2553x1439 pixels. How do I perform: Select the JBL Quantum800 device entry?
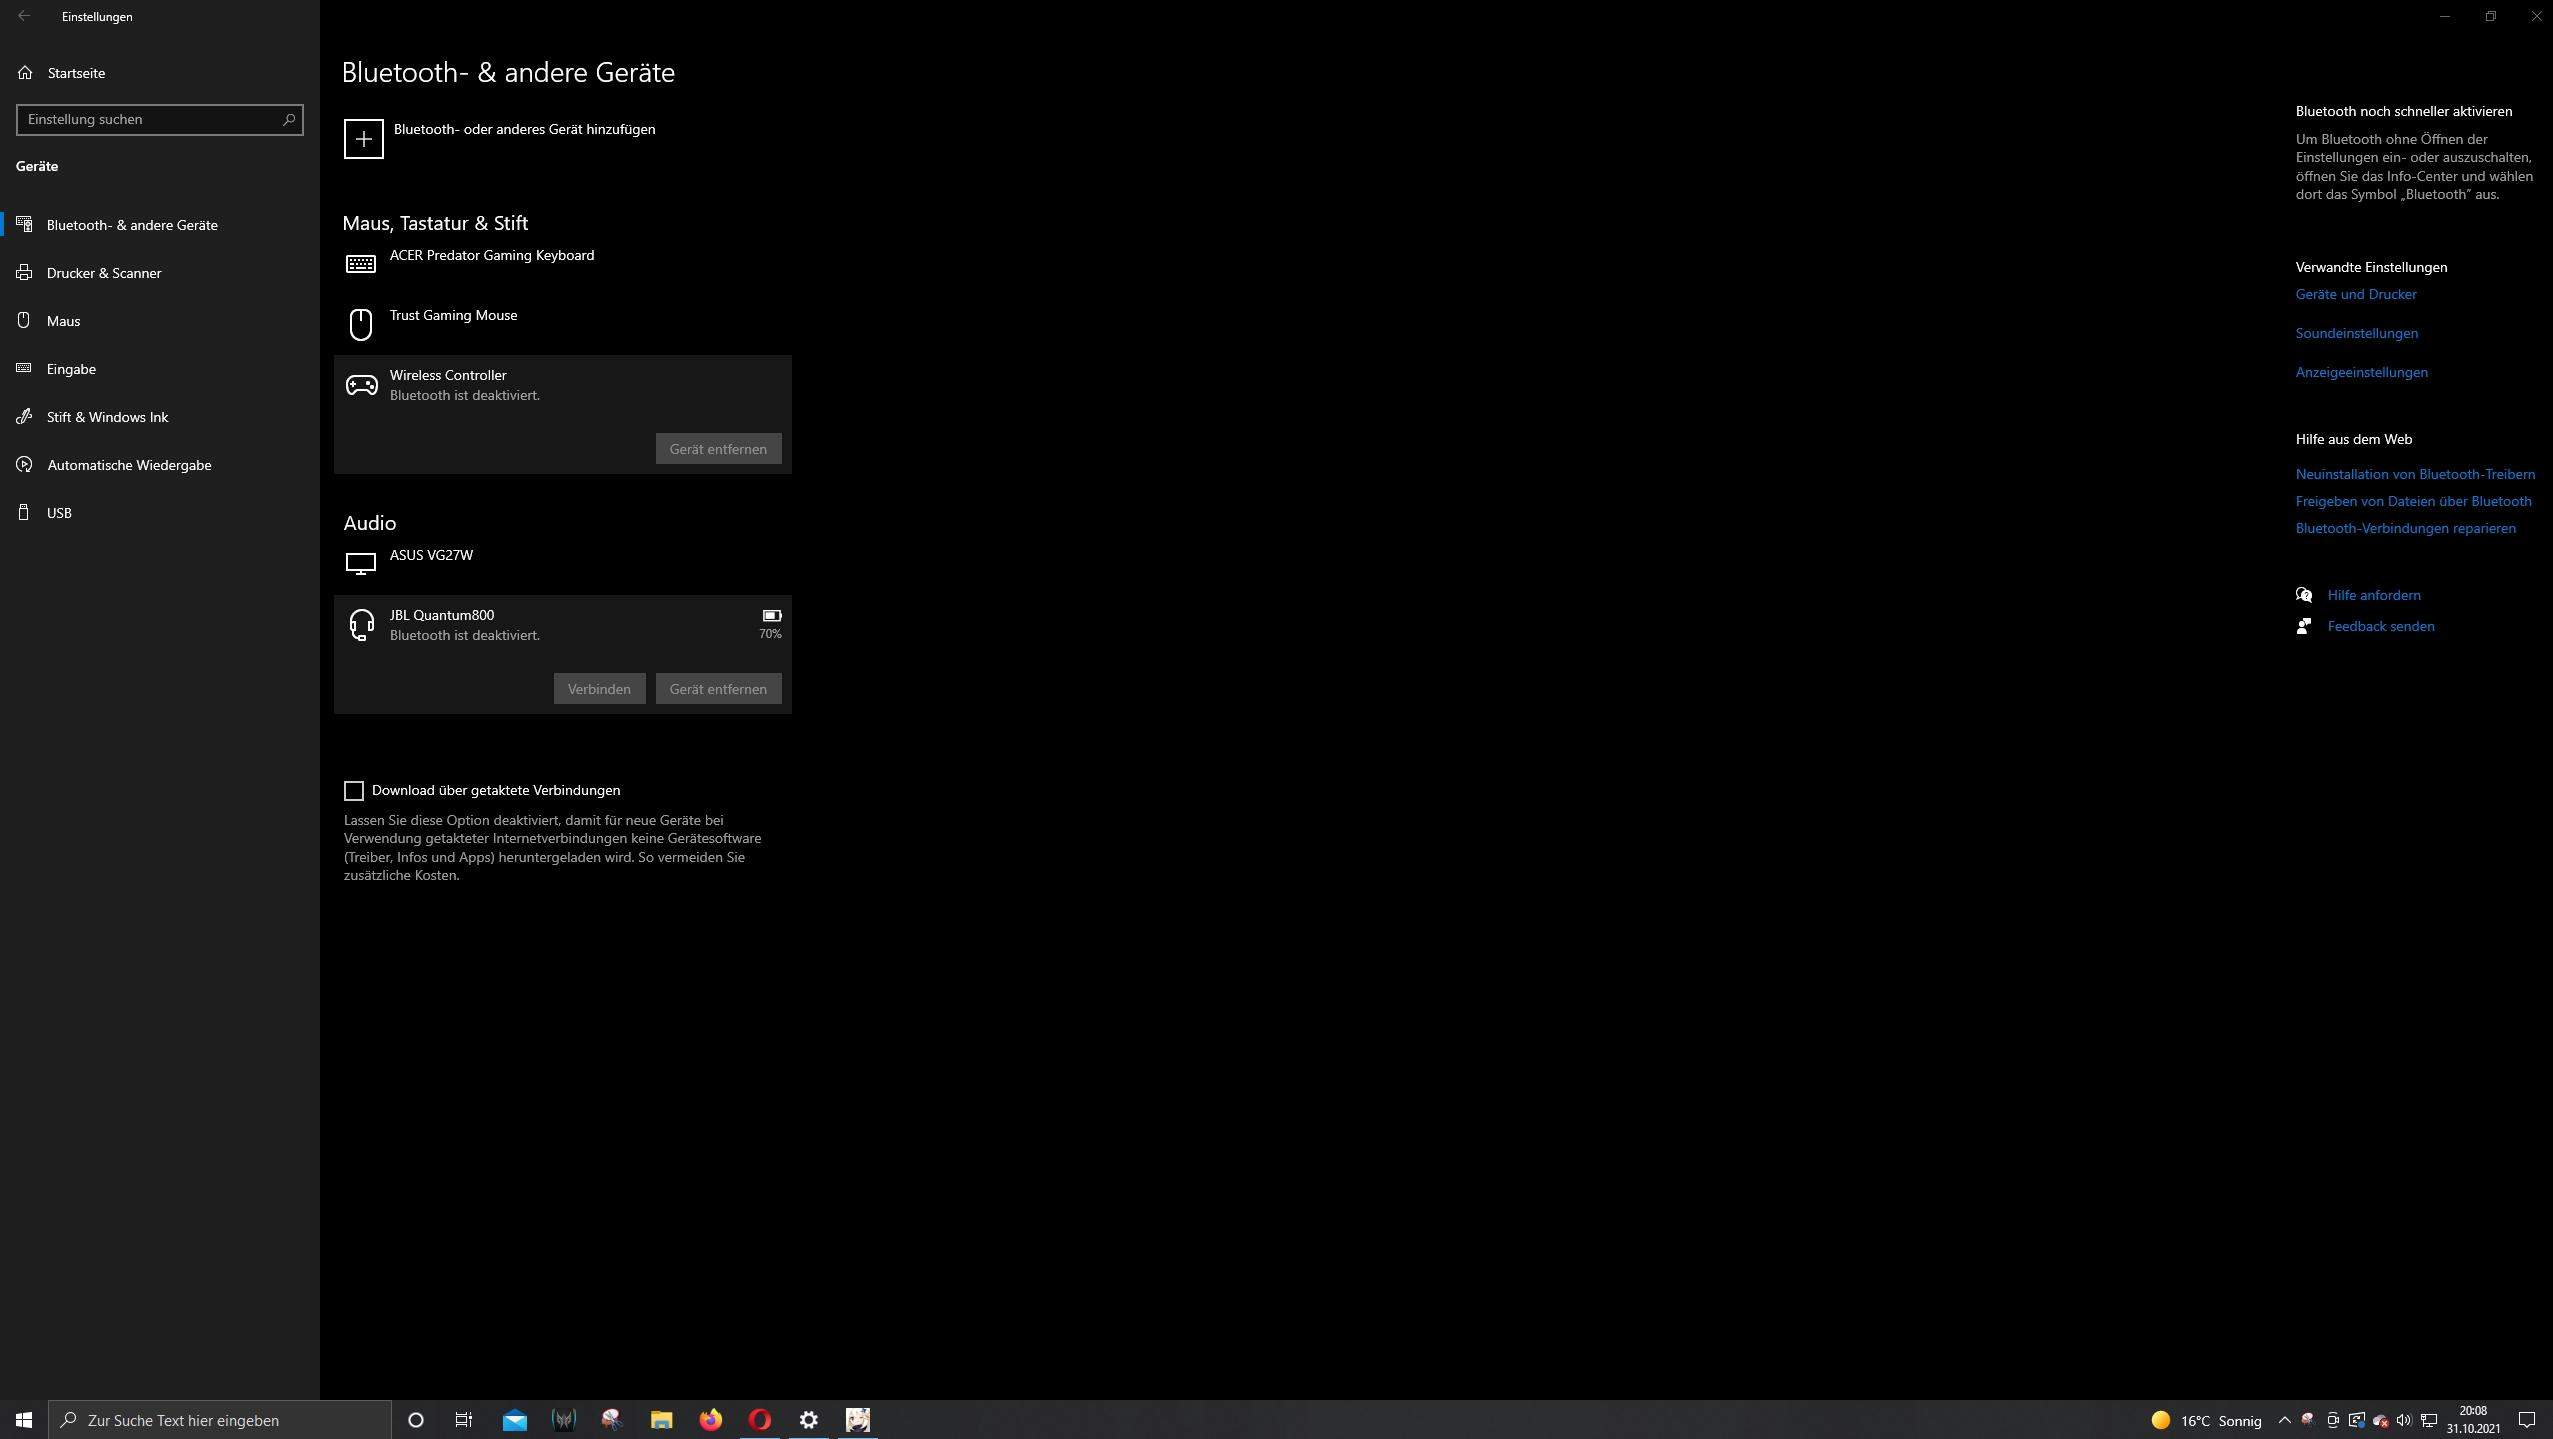(x=500, y=624)
